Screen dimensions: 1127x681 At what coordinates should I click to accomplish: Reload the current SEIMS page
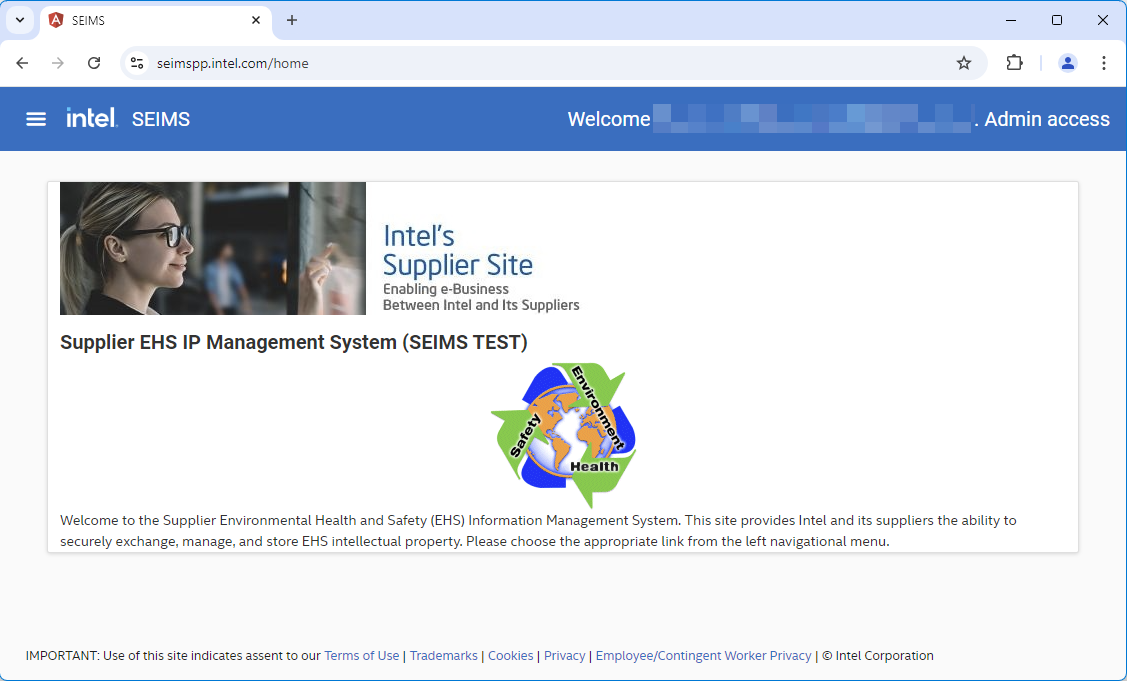pos(94,63)
